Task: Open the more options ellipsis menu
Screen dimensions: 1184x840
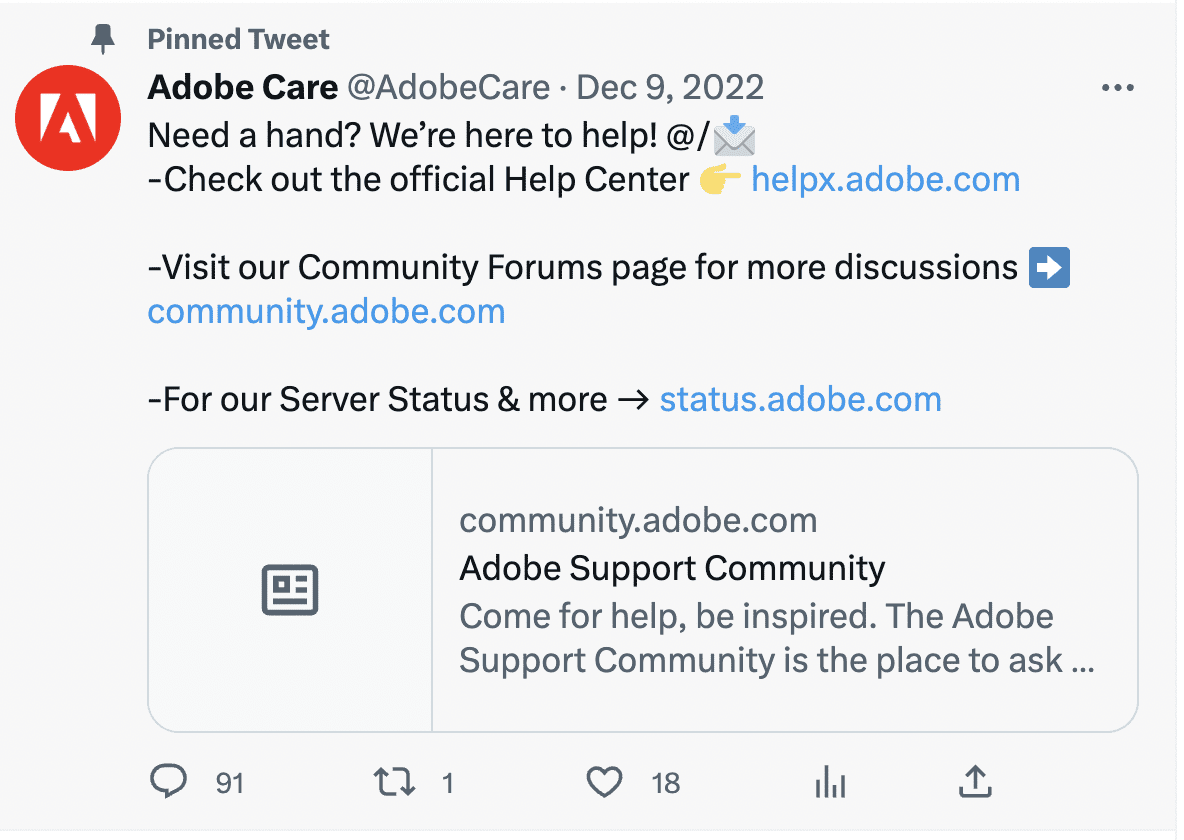Action: point(1117,88)
